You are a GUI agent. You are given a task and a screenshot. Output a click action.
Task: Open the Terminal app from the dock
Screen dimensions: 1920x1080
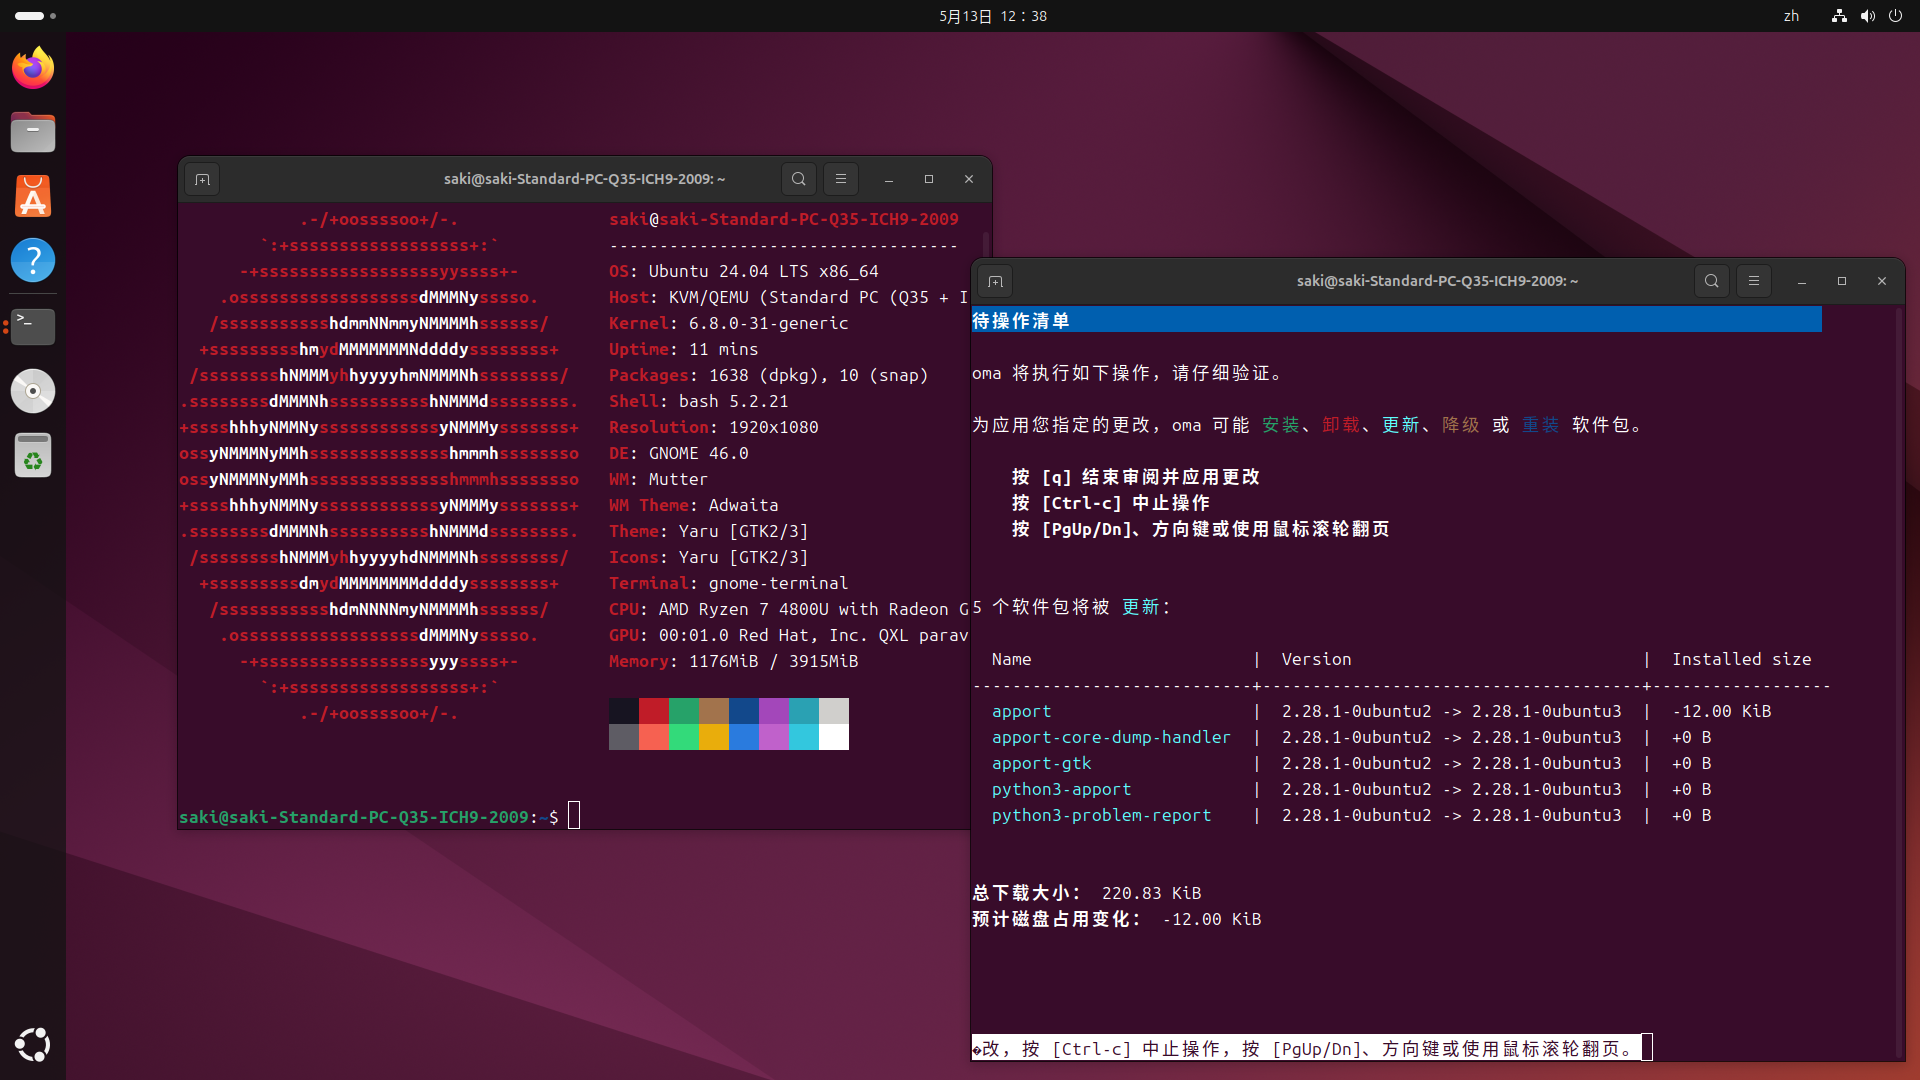tap(33, 326)
